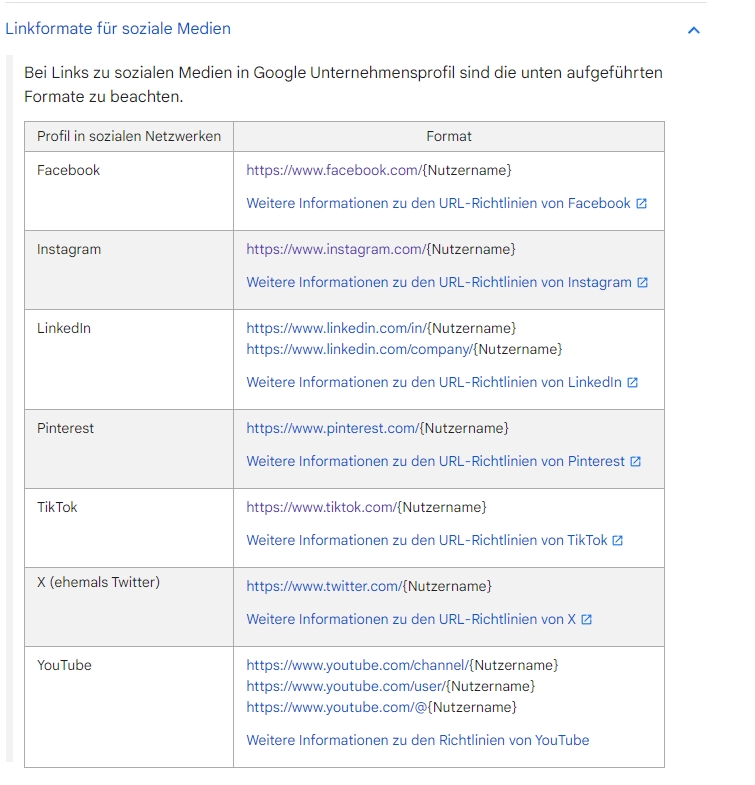Open Weitere Informationen zu URL-Richtlinien von LinkedIn
Screen dimensions: 755x785
[x=434, y=382]
